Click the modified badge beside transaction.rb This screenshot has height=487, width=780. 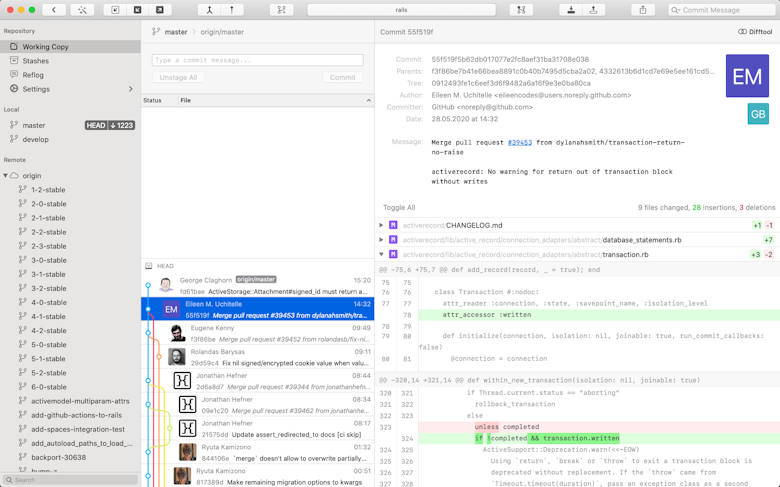coord(393,254)
